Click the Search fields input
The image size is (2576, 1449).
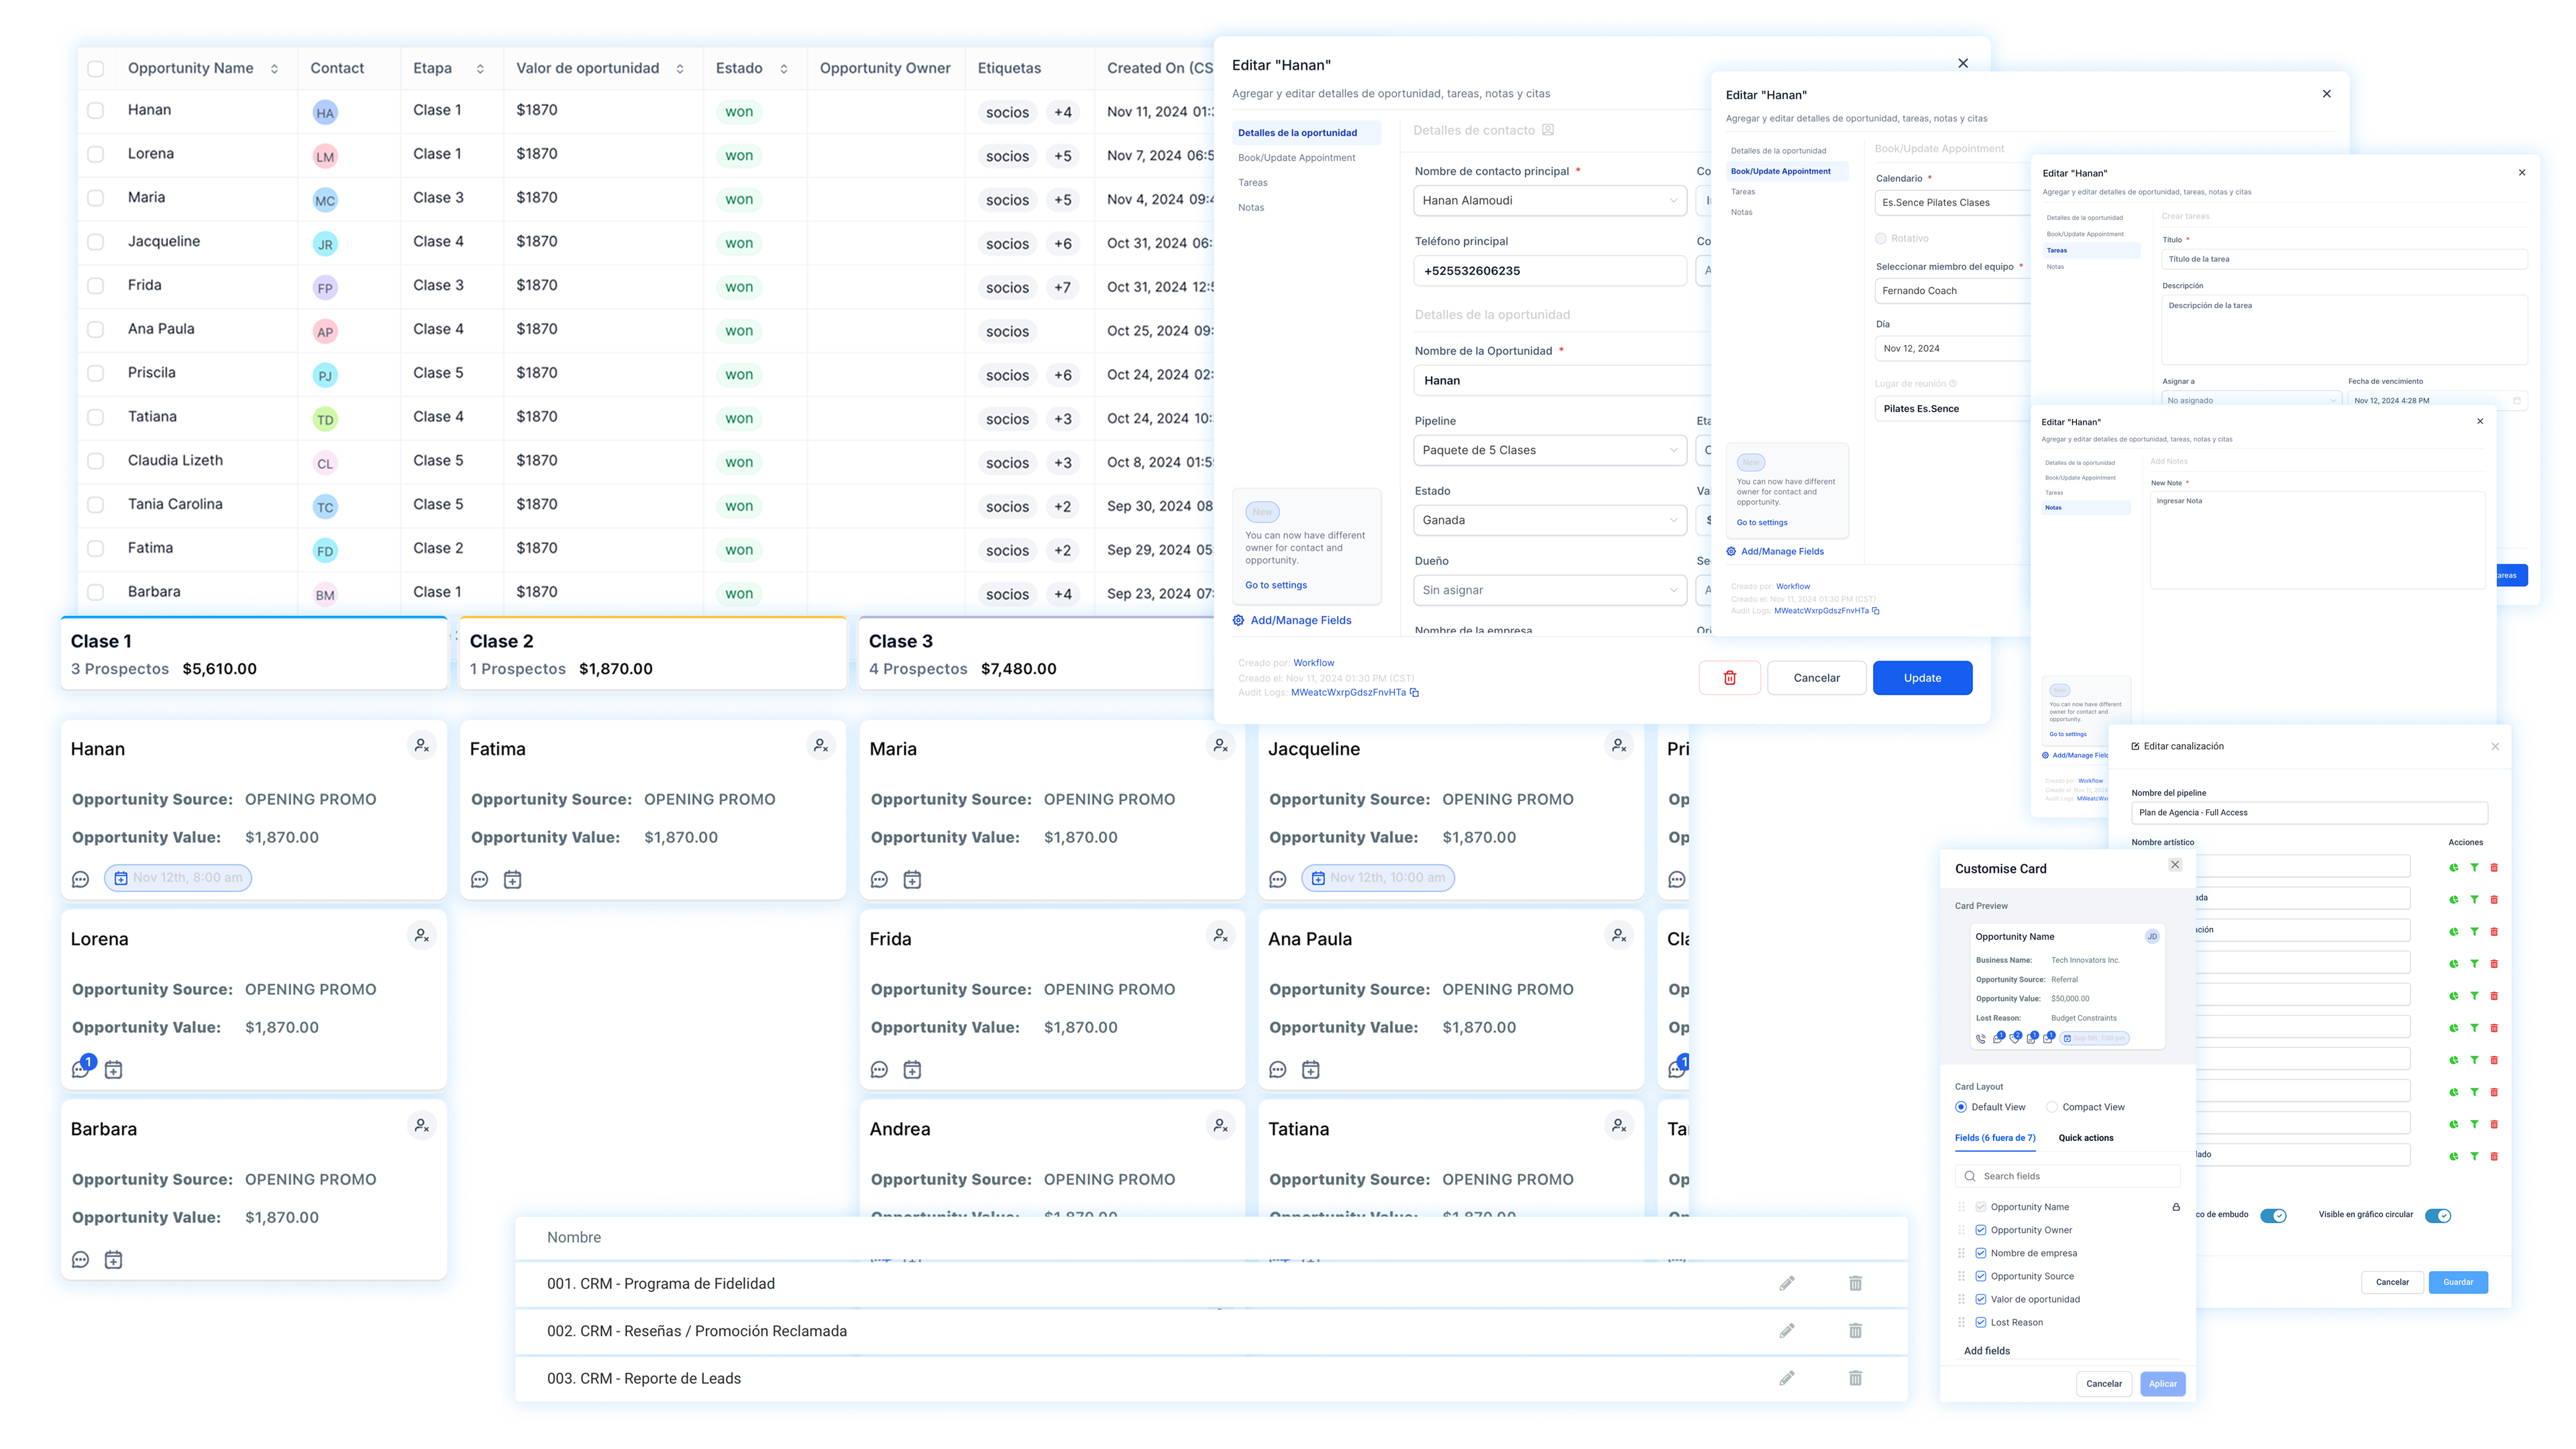point(2068,1177)
